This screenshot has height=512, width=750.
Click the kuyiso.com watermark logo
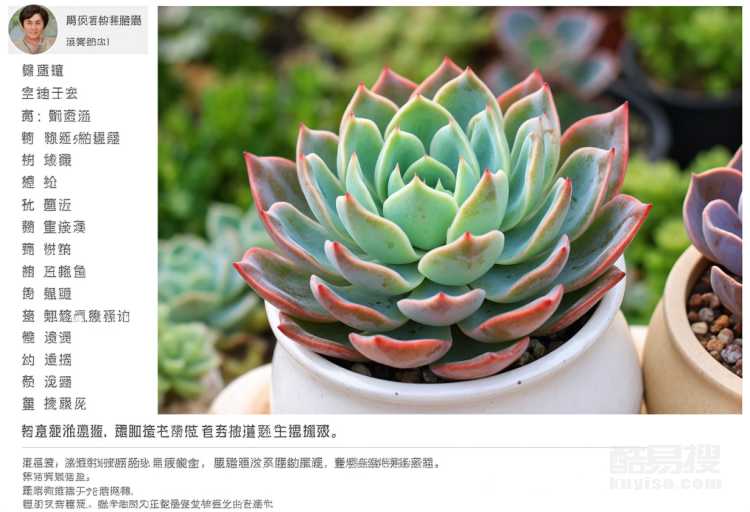(x=665, y=467)
